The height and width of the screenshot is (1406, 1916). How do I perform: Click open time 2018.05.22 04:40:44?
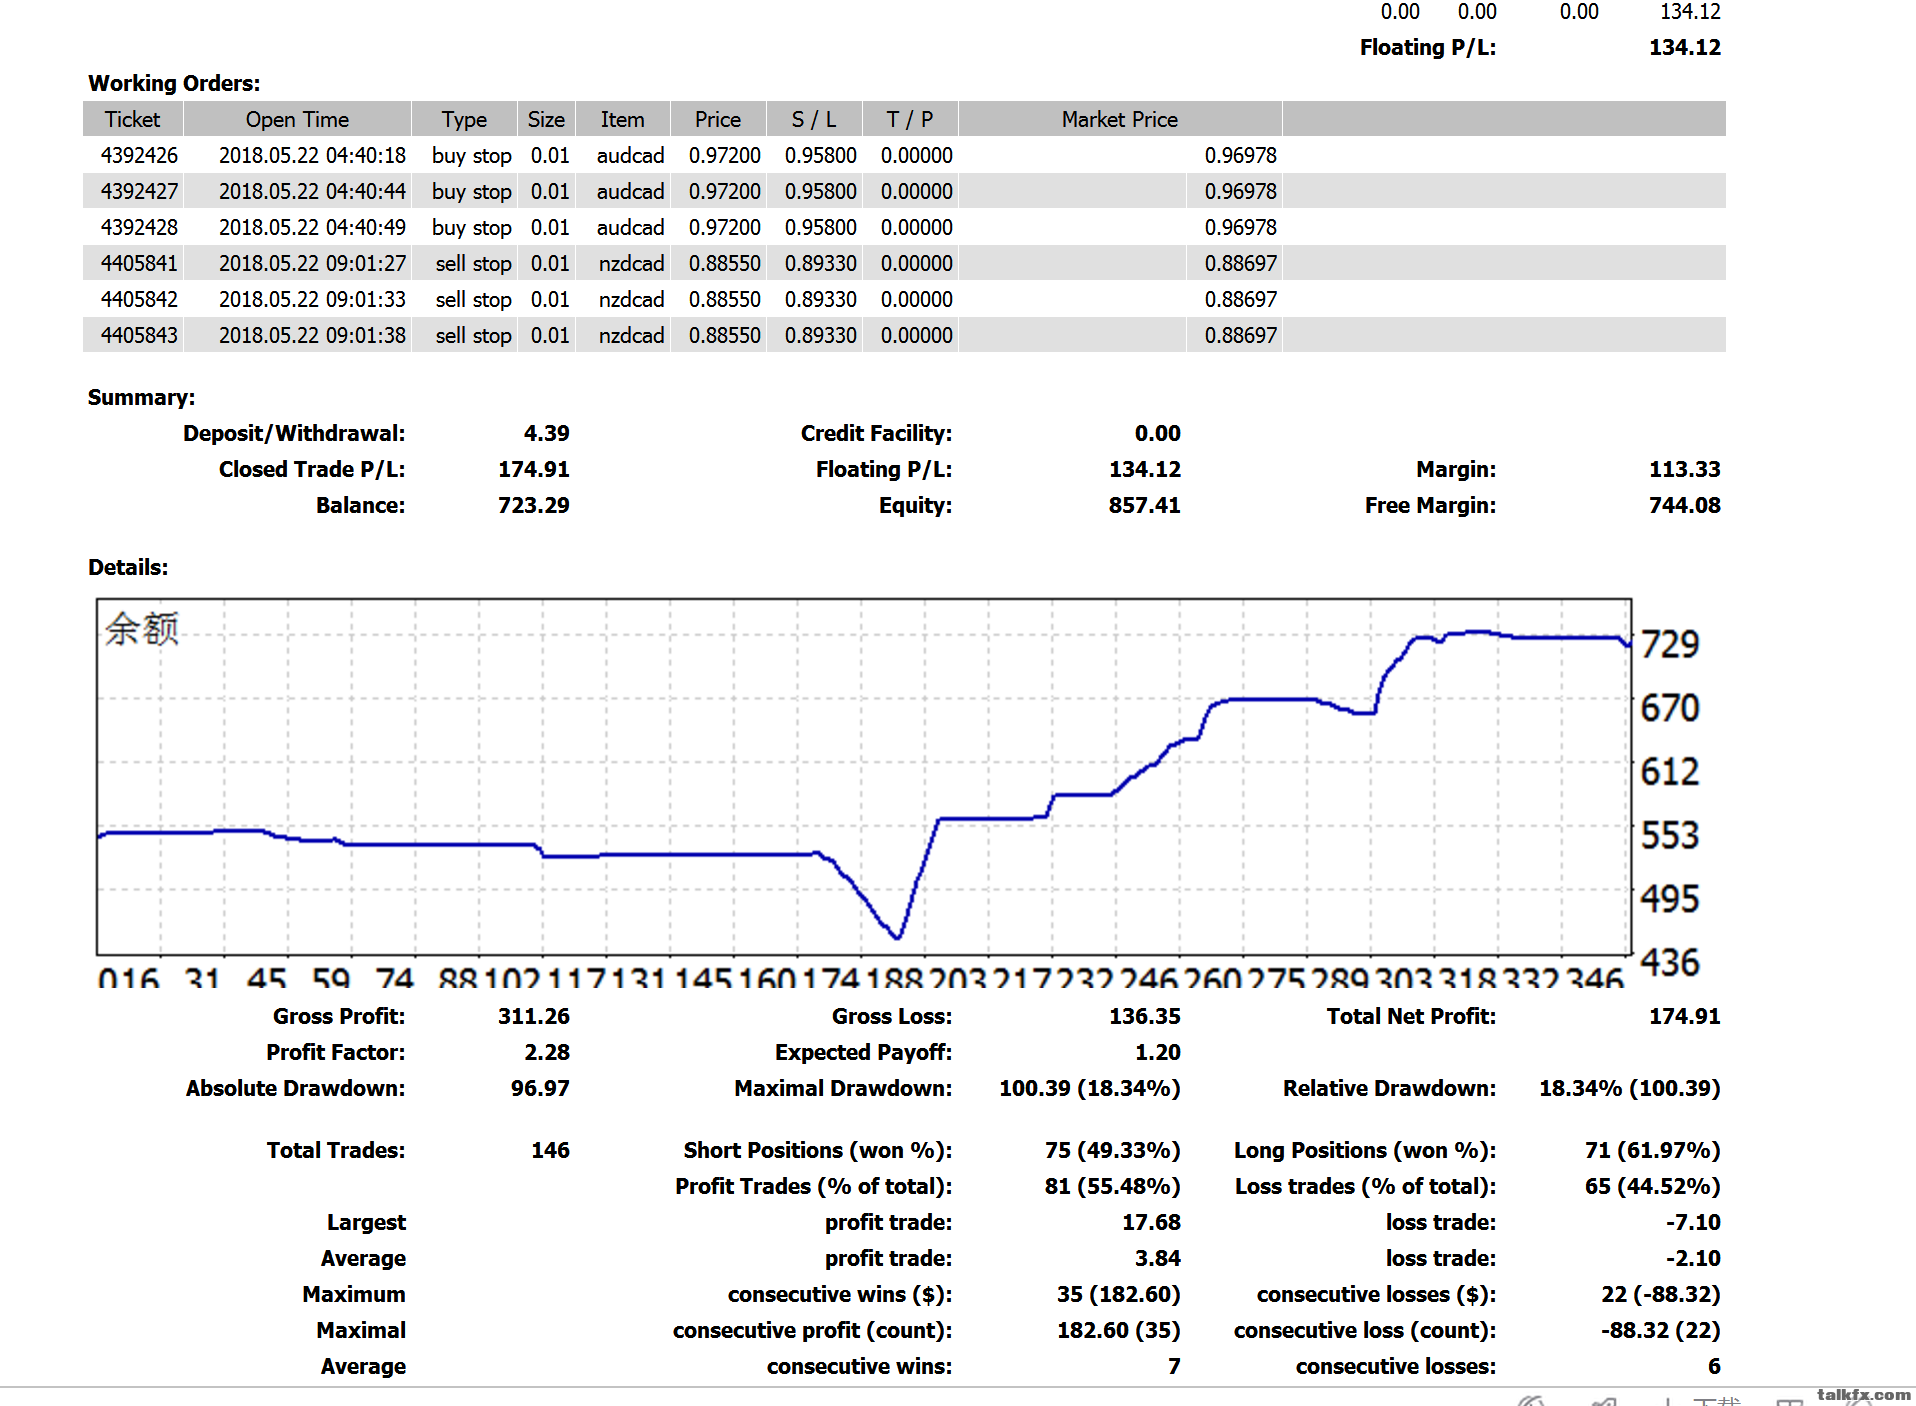pyautogui.click(x=312, y=191)
